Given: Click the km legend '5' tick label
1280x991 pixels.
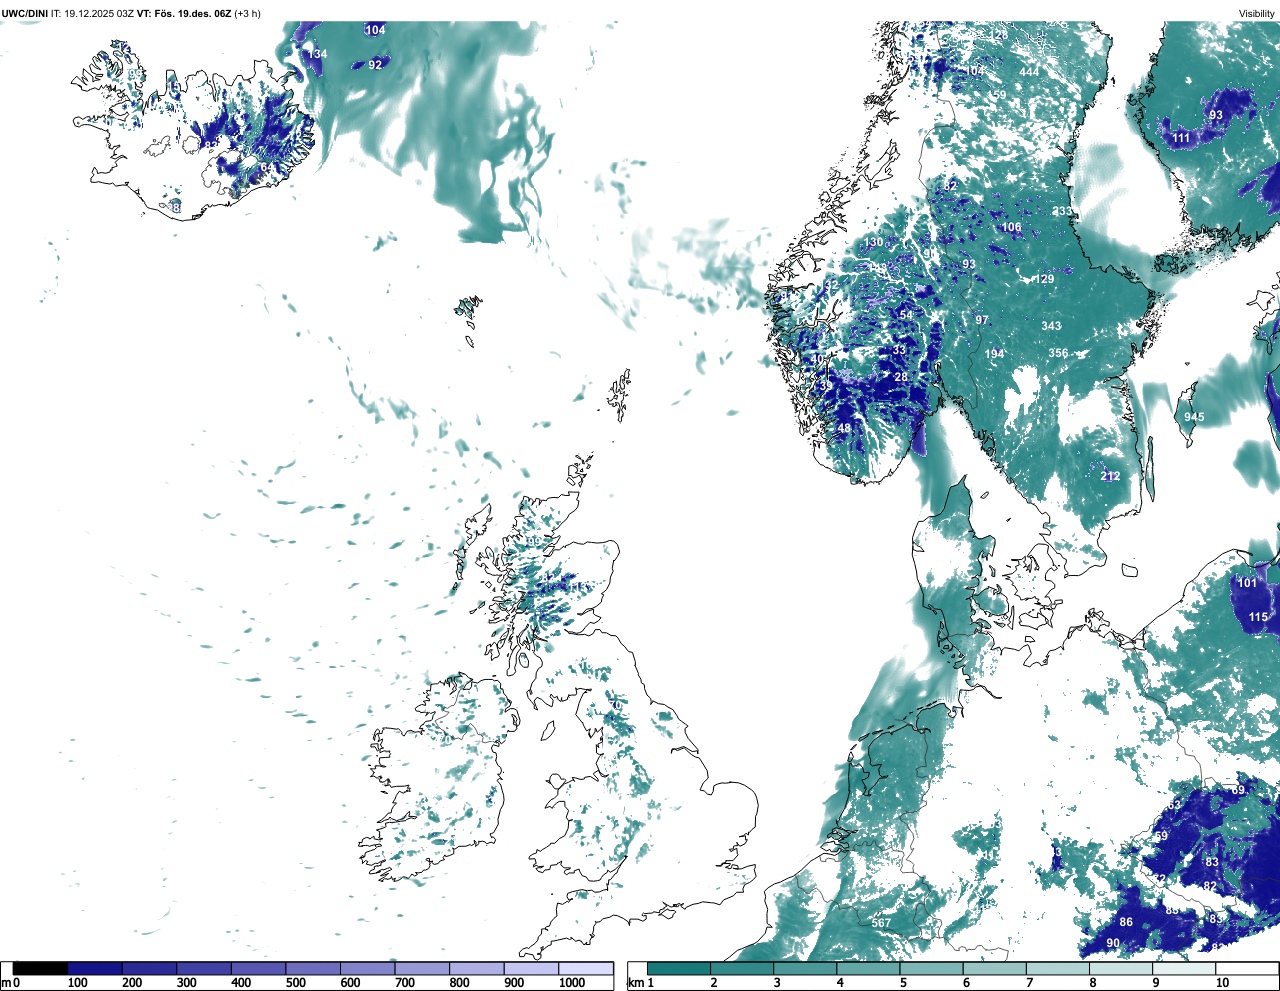Looking at the screenshot, I should click(x=903, y=984).
